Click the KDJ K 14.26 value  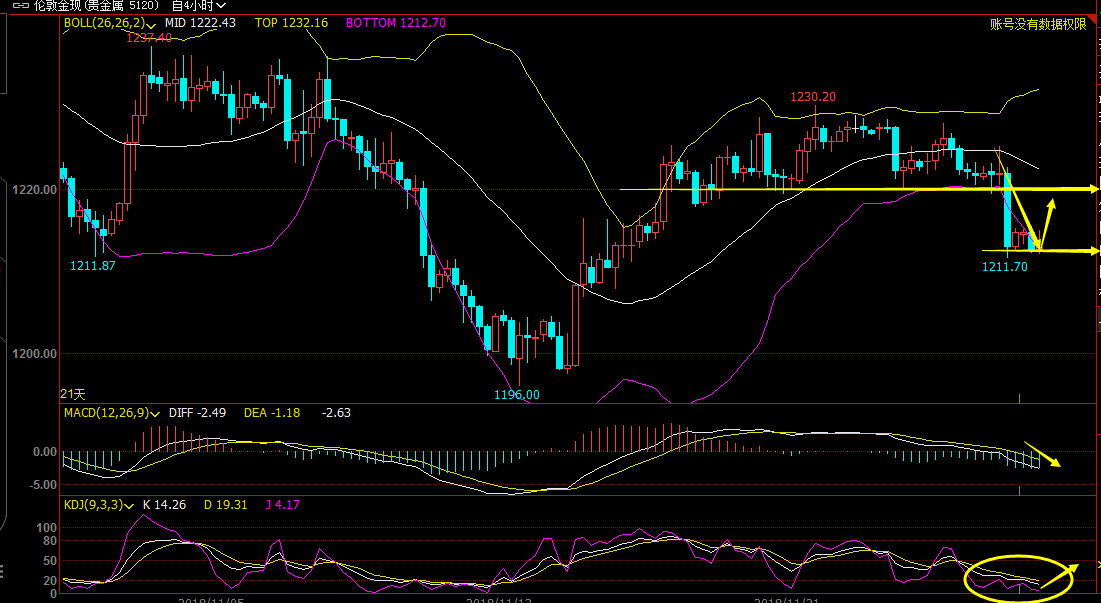click(164, 505)
